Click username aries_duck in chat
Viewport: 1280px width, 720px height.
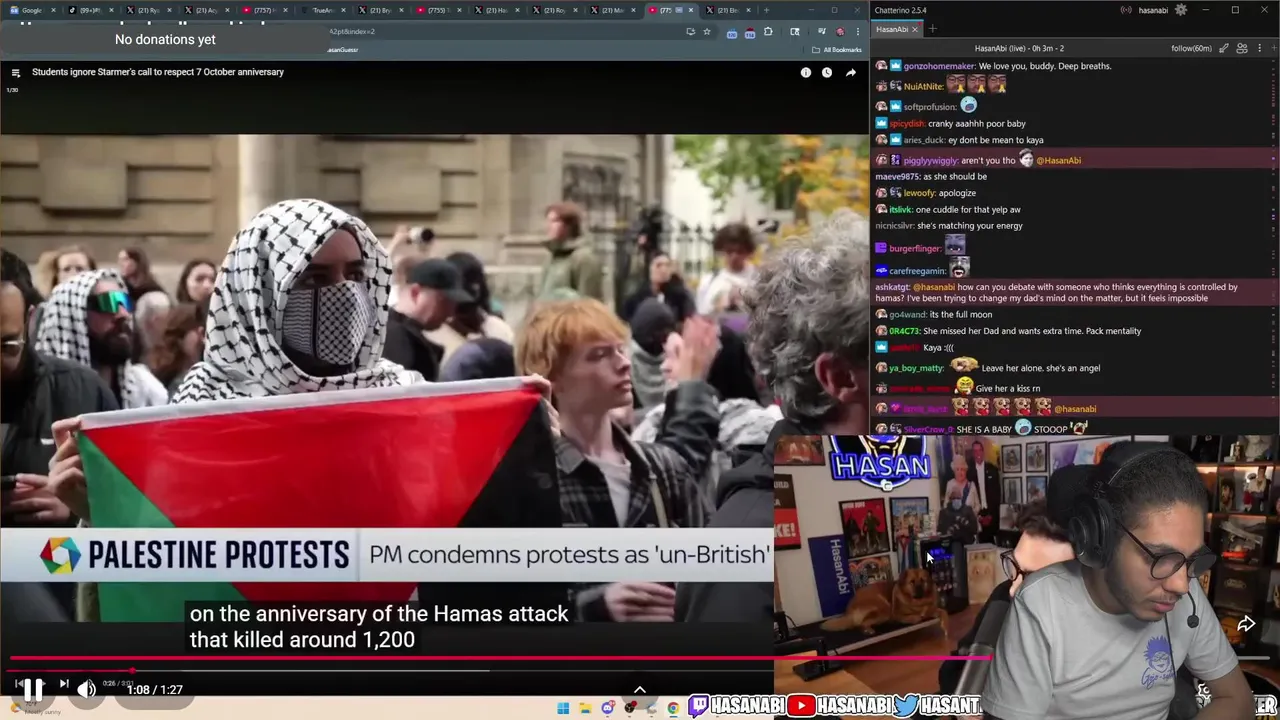tap(923, 140)
